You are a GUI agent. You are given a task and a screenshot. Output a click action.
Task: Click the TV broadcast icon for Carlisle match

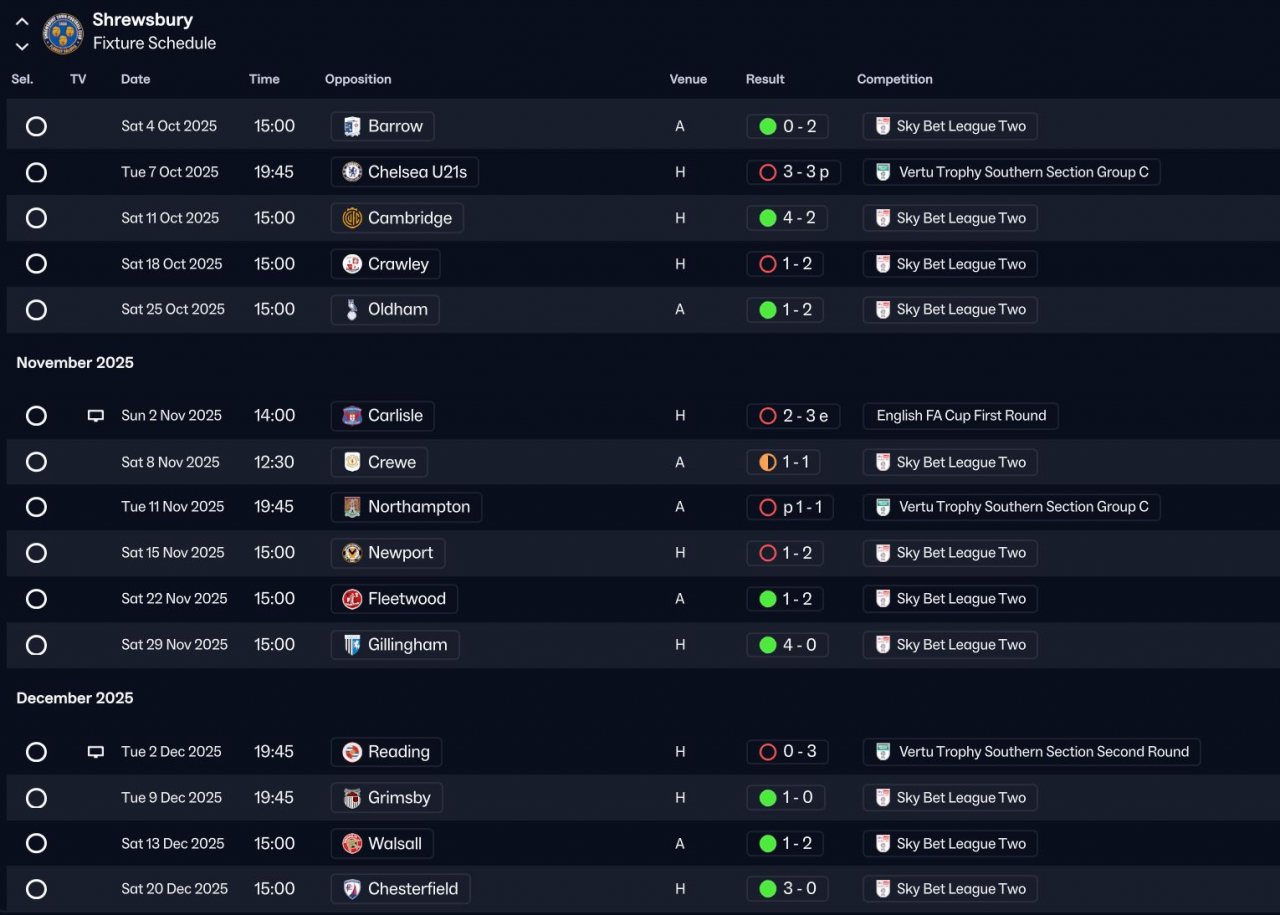(x=96, y=416)
